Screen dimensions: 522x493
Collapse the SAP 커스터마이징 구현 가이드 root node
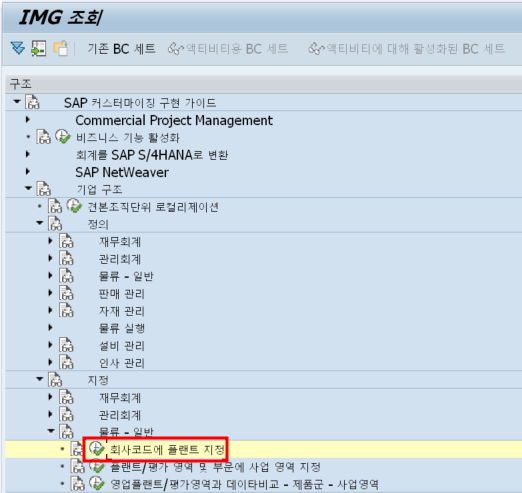pyautogui.click(x=17, y=101)
